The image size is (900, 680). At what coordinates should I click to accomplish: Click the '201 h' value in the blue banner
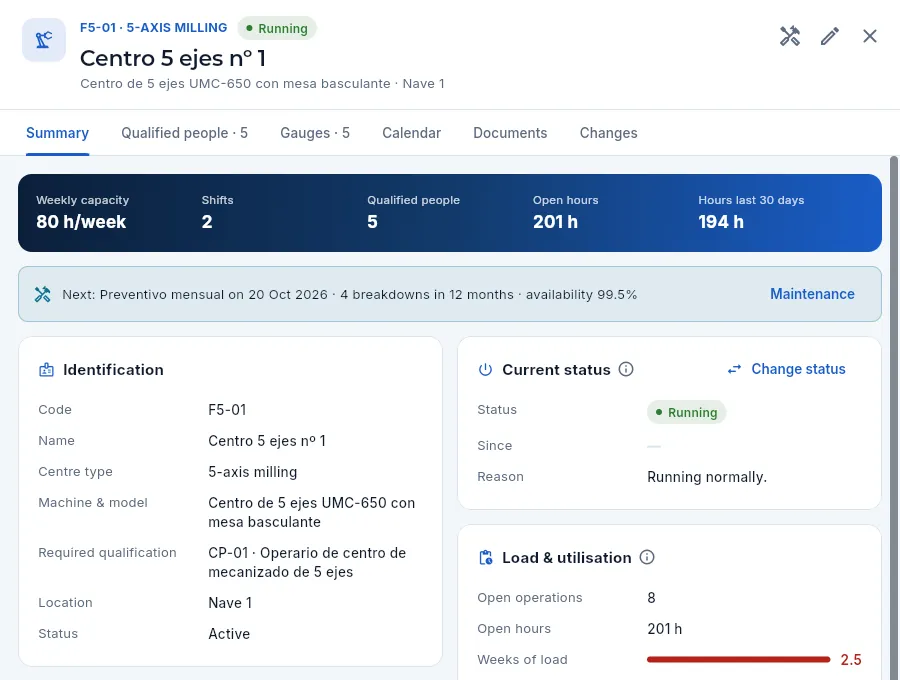coord(555,222)
